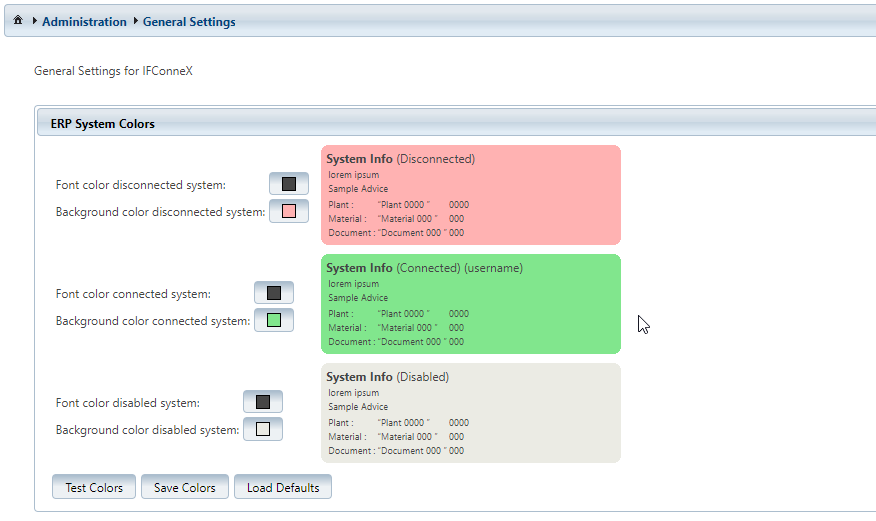Open font color picker for disconnected system
This screenshot has width=876, height=521.
[289, 184]
